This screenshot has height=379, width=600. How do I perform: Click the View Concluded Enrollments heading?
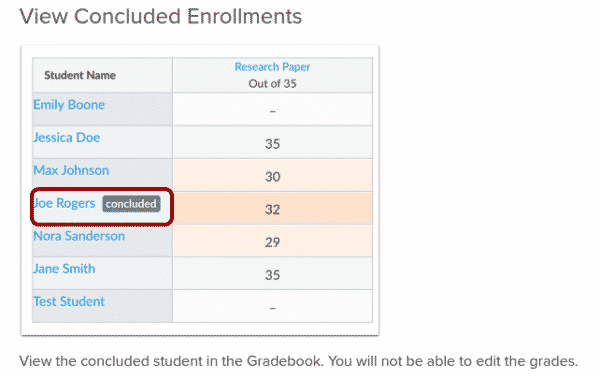[161, 16]
